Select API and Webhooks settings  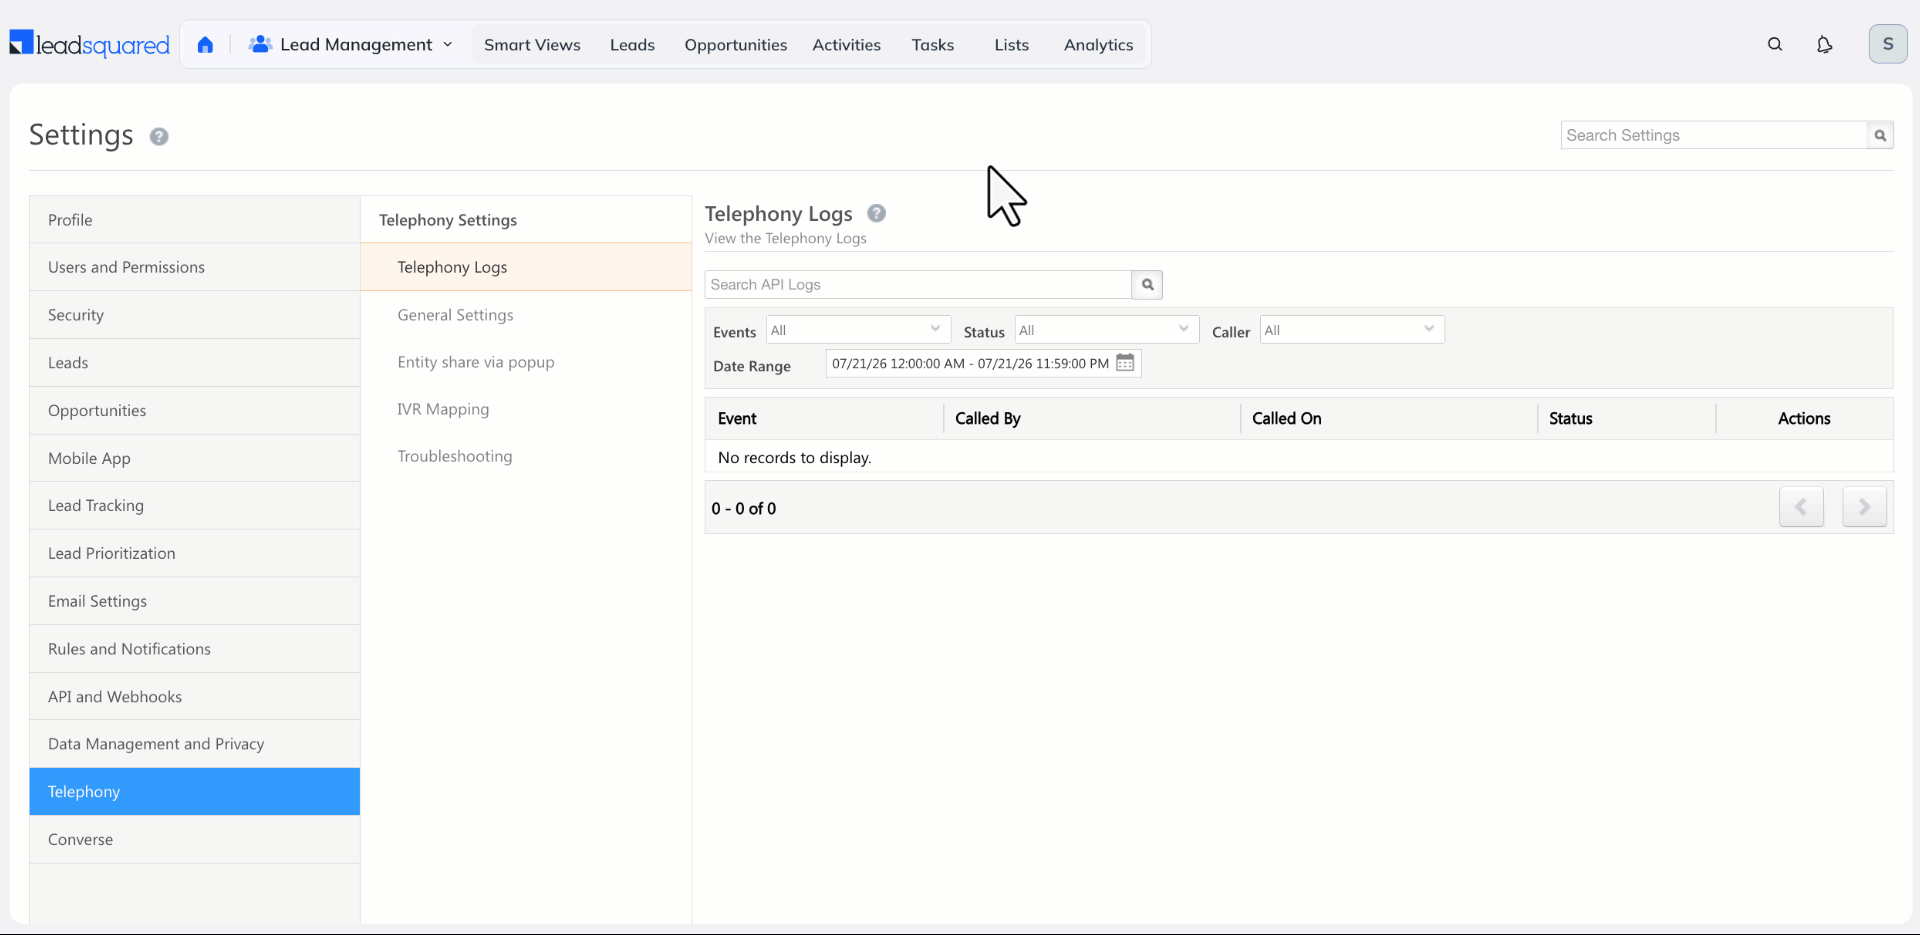[x=194, y=697]
